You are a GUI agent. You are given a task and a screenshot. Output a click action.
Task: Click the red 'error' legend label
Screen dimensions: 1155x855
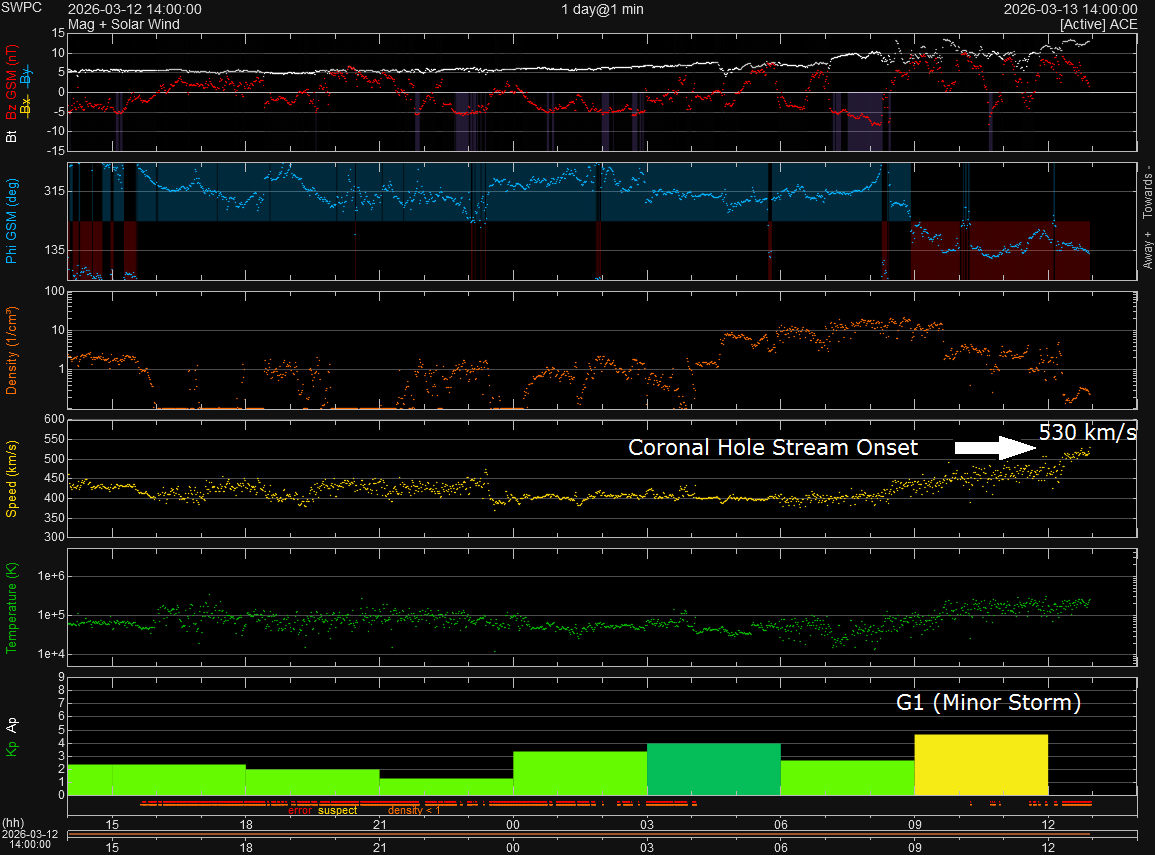point(300,810)
